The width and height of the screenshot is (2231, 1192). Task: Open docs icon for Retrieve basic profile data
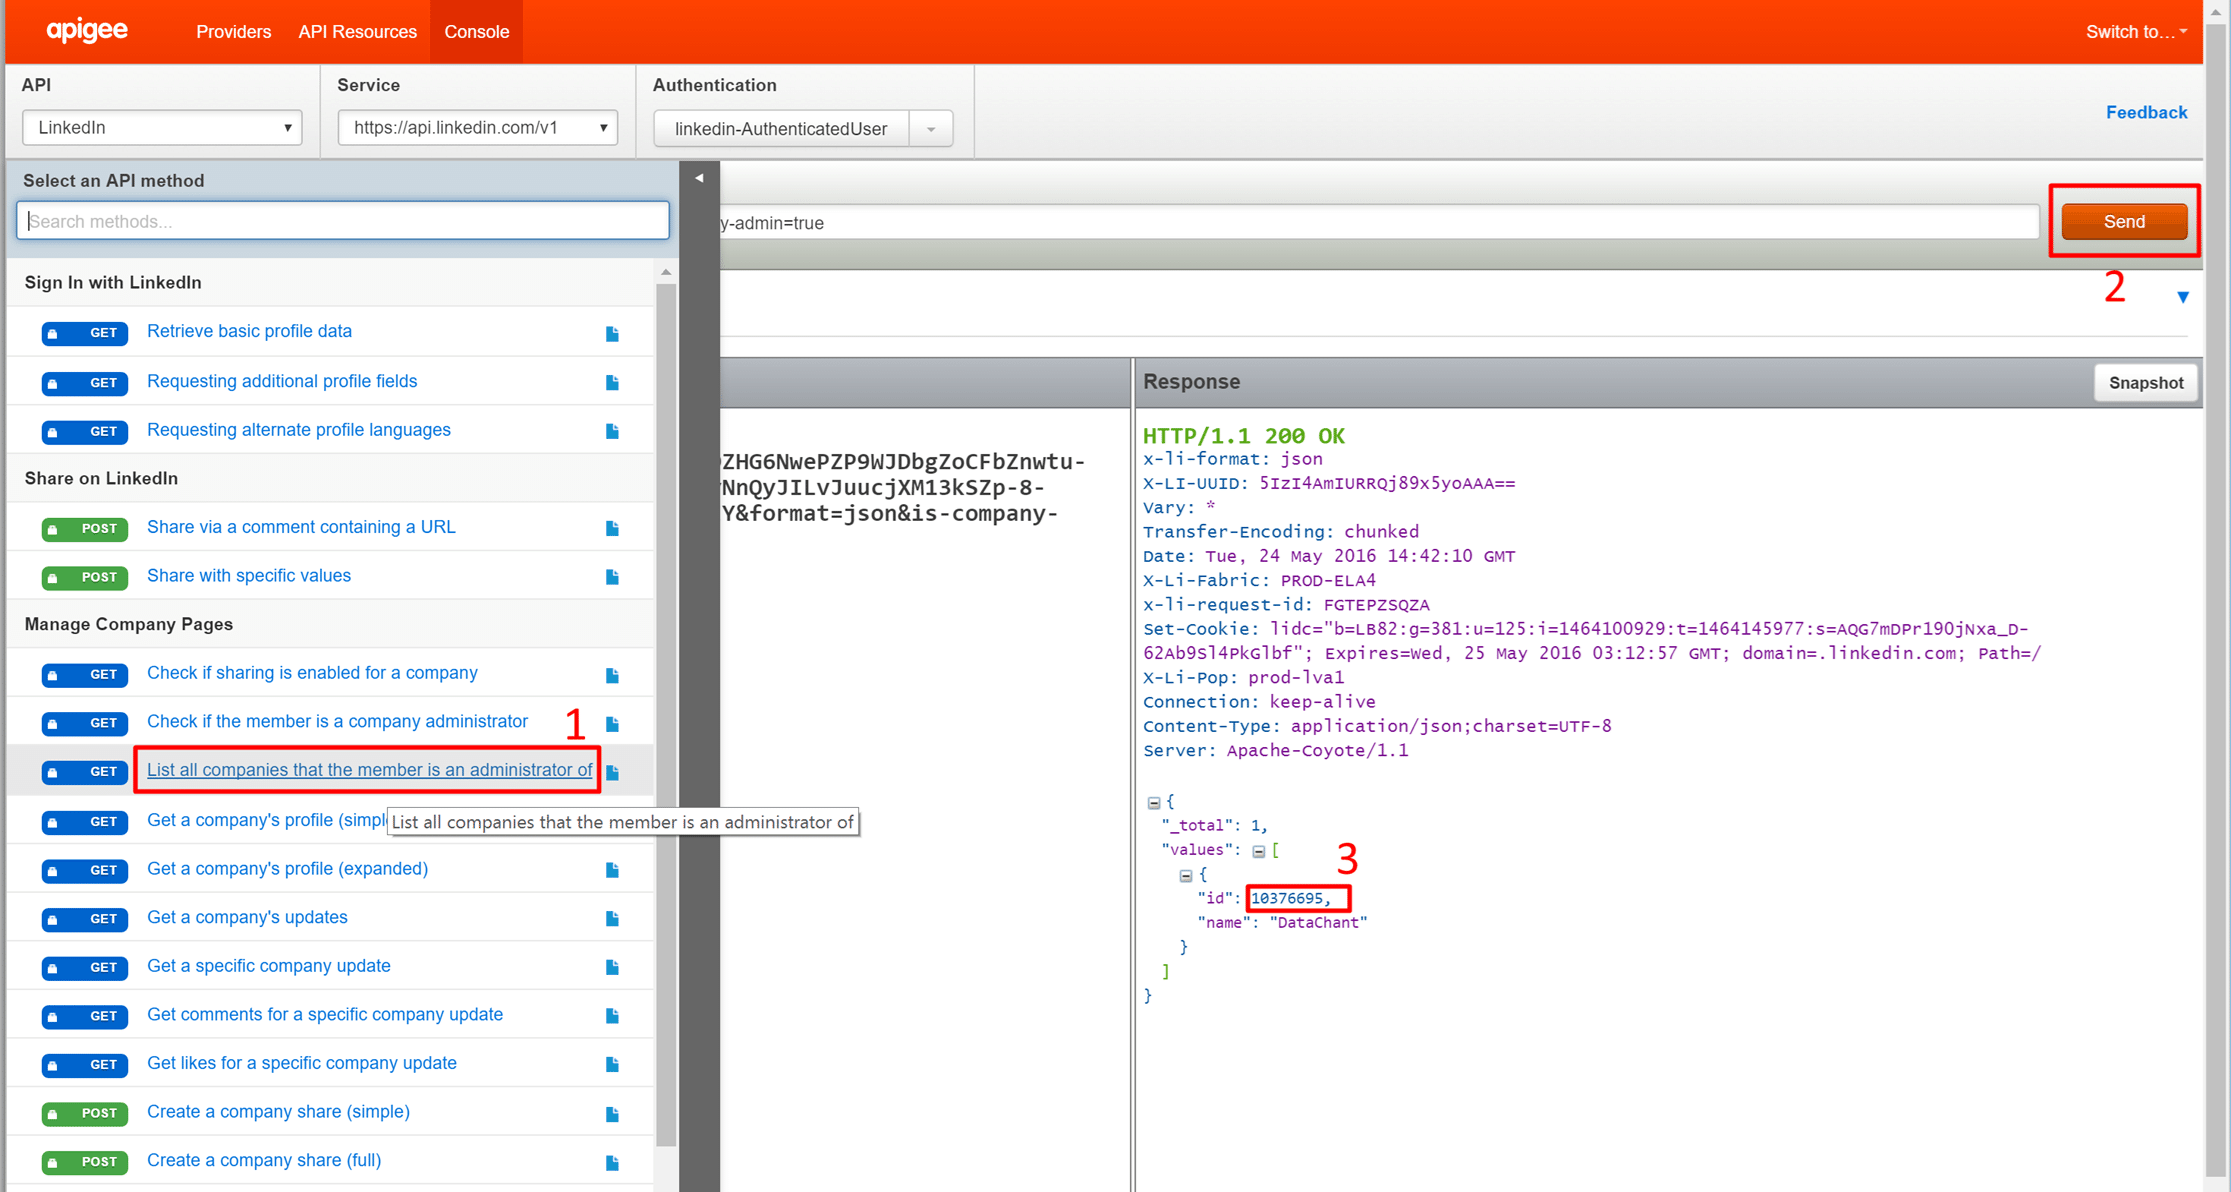[612, 333]
